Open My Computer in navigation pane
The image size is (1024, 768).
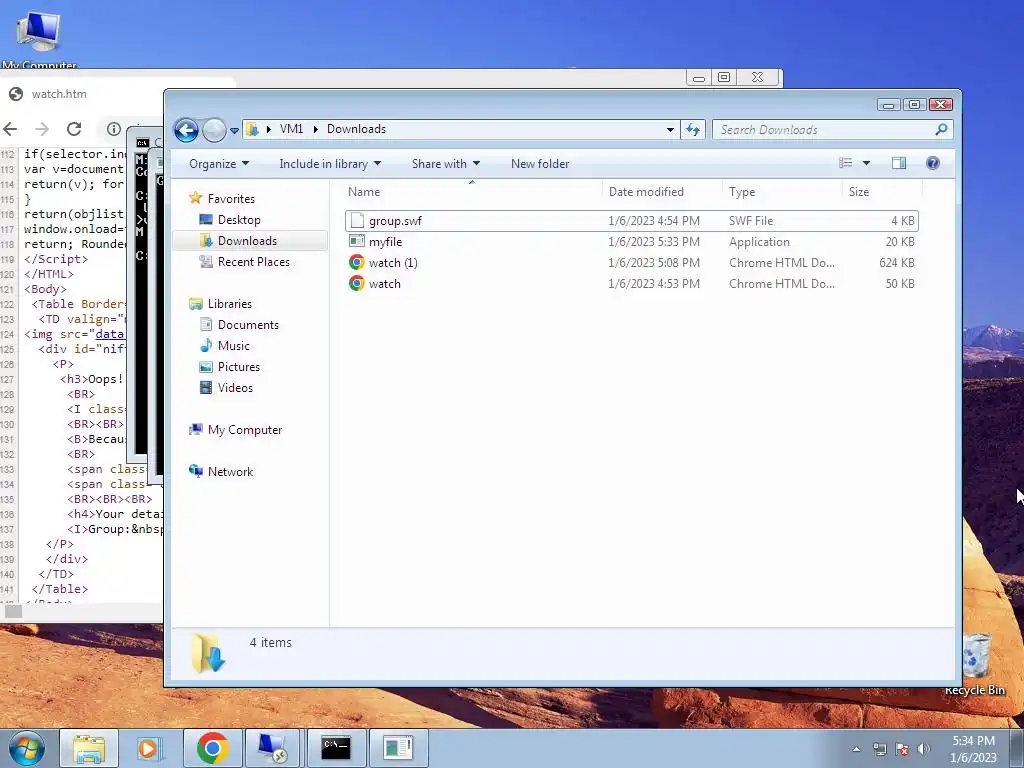pos(245,430)
